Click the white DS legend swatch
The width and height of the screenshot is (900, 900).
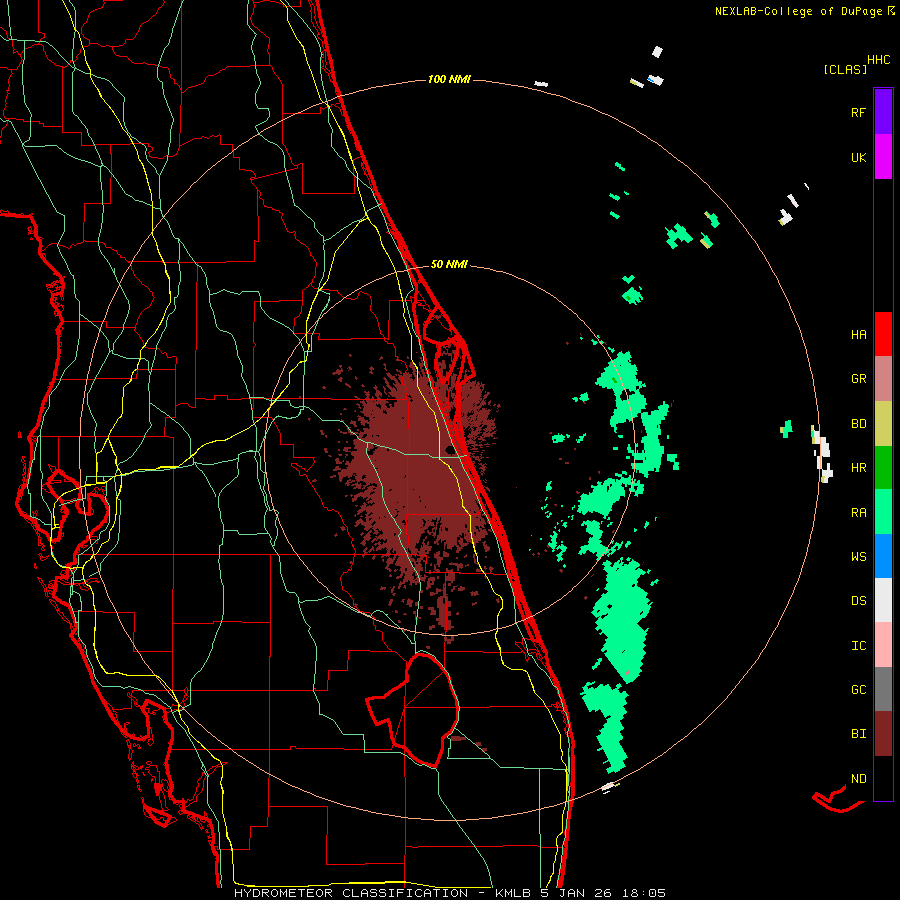pyautogui.click(x=883, y=600)
